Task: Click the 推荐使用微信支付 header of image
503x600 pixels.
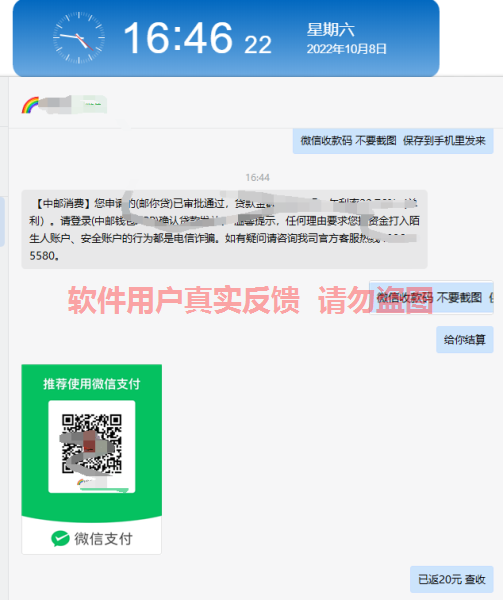Action: (x=92, y=384)
